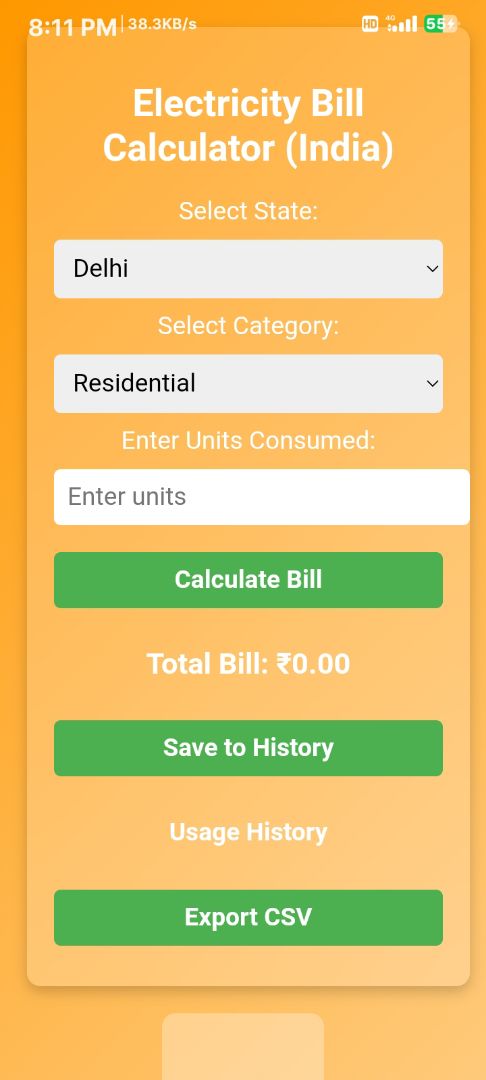Tap the Electricity Bill Calculator (India) title

click(248, 126)
